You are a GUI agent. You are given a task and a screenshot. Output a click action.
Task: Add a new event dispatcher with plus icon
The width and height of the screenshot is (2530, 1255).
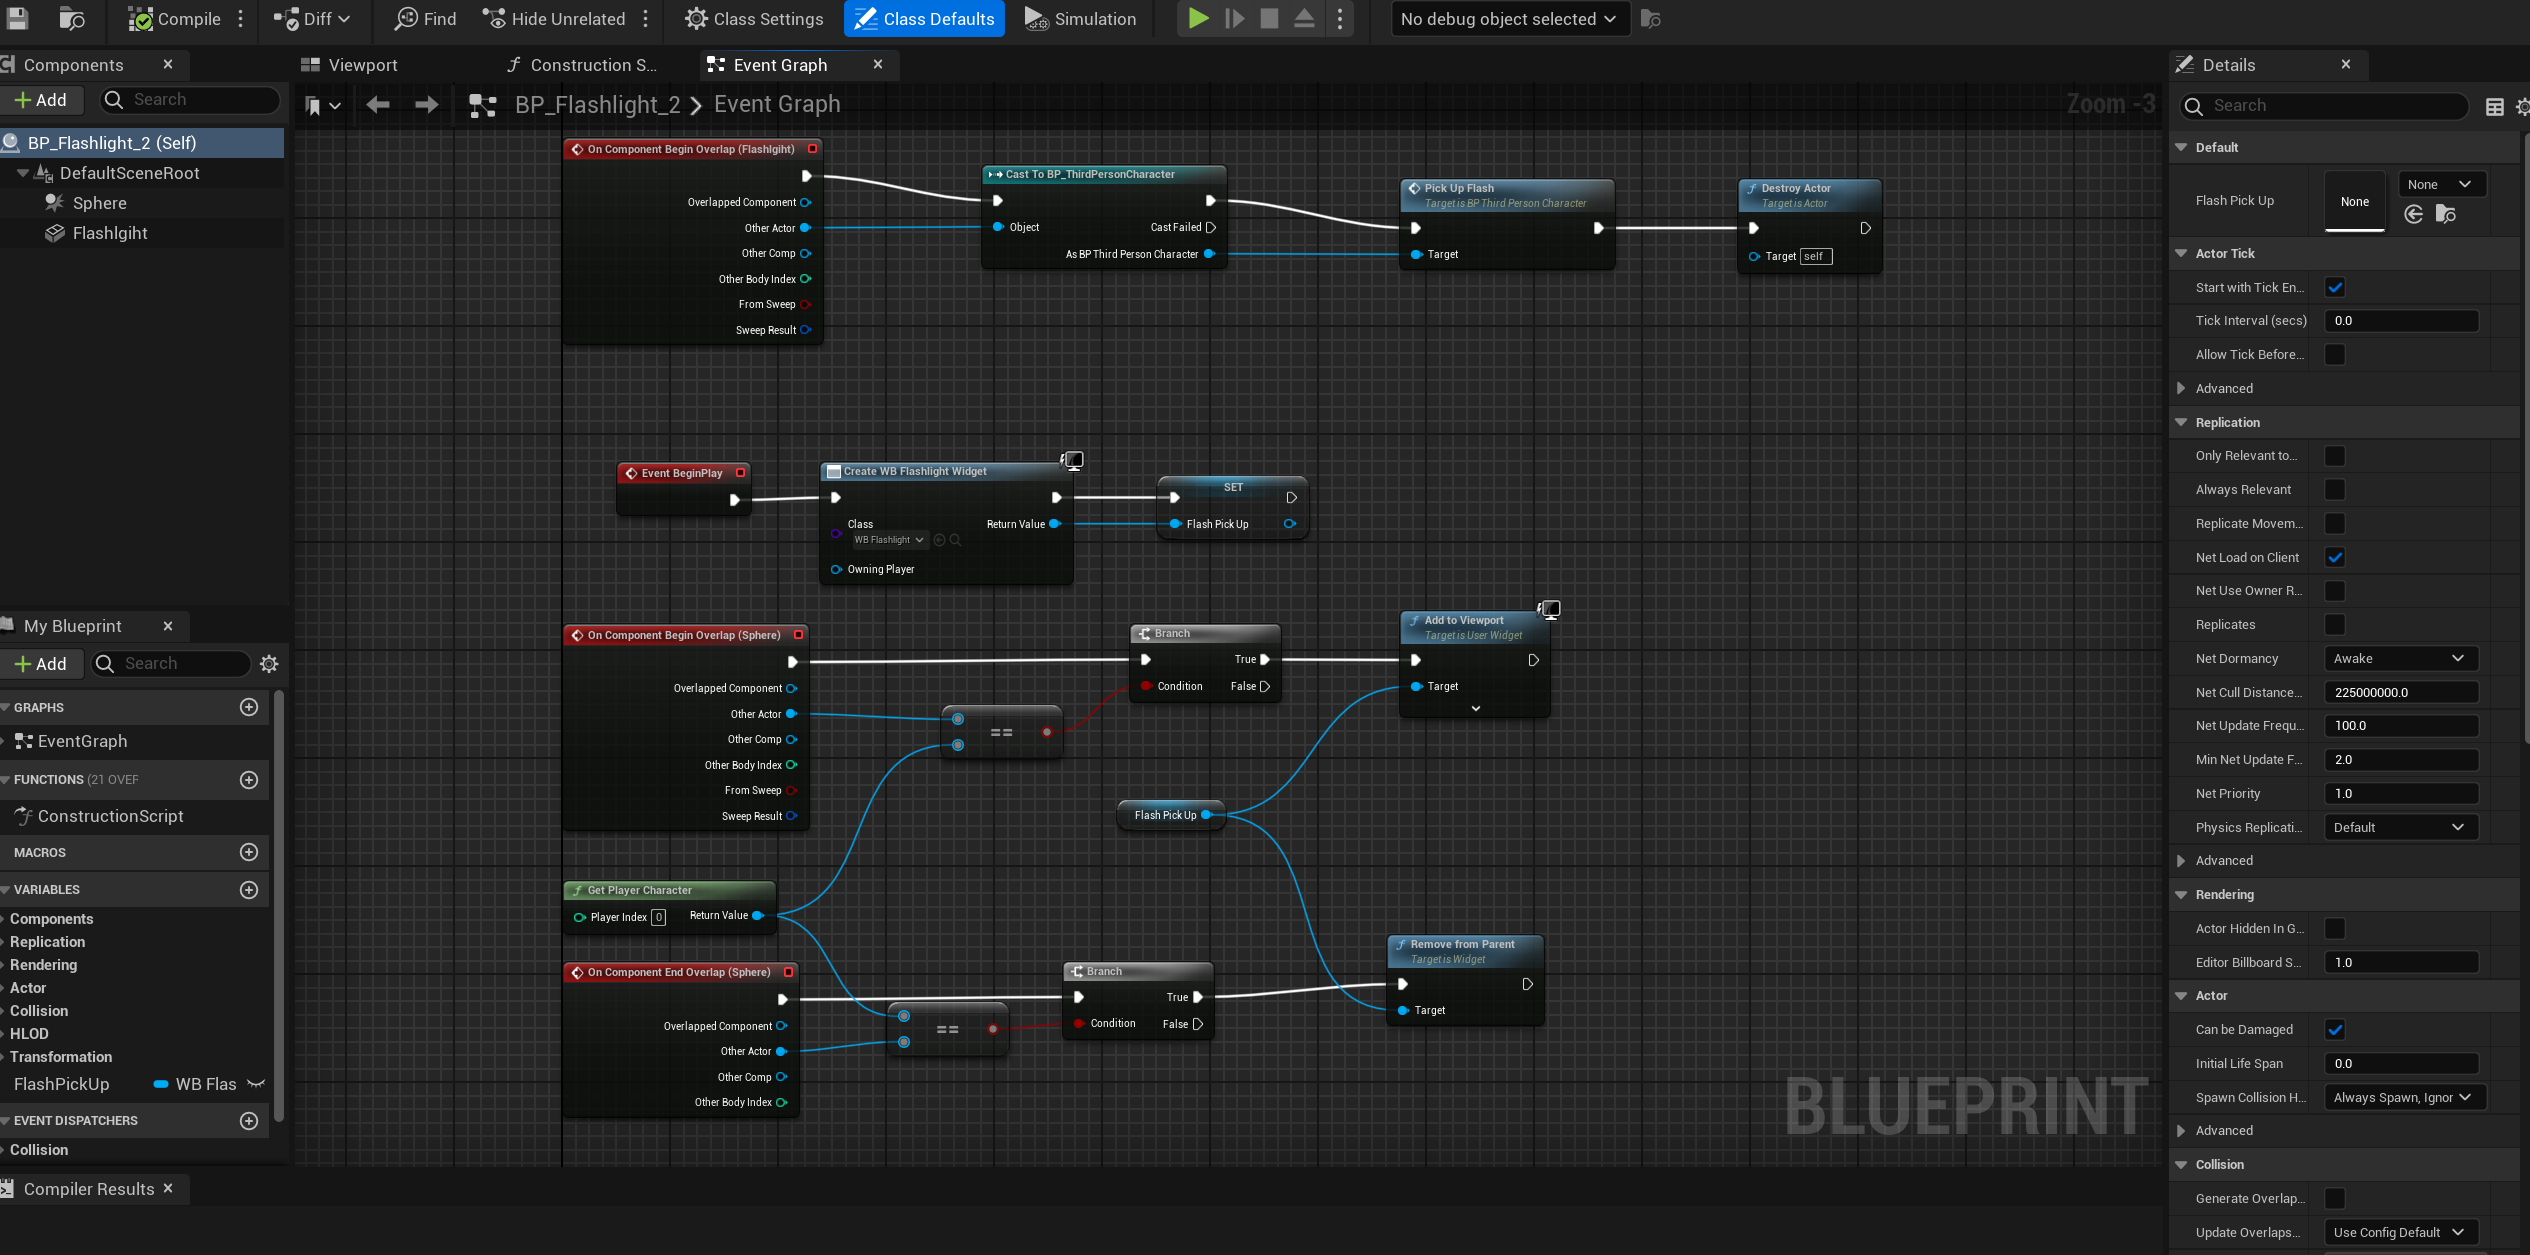pyautogui.click(x=249, y=1121)
